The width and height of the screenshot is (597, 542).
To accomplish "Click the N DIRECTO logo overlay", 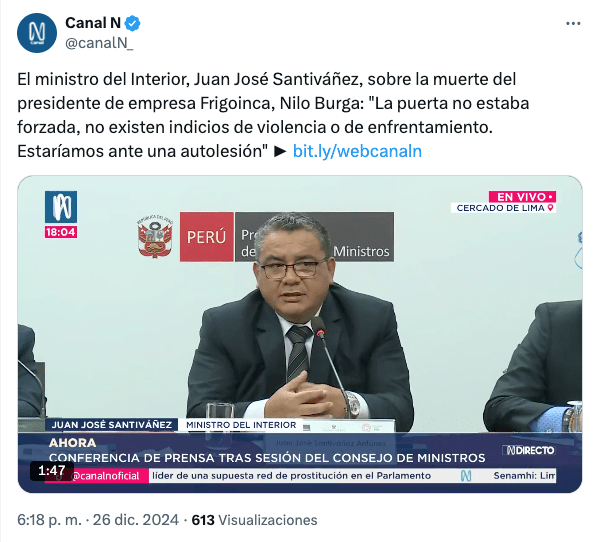I will pyautogui.click(x=530, y=450).
